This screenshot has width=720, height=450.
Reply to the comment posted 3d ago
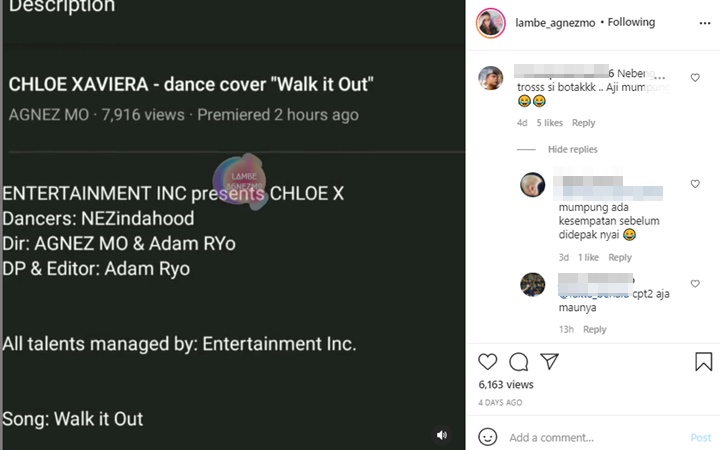[x=620, y=257]
